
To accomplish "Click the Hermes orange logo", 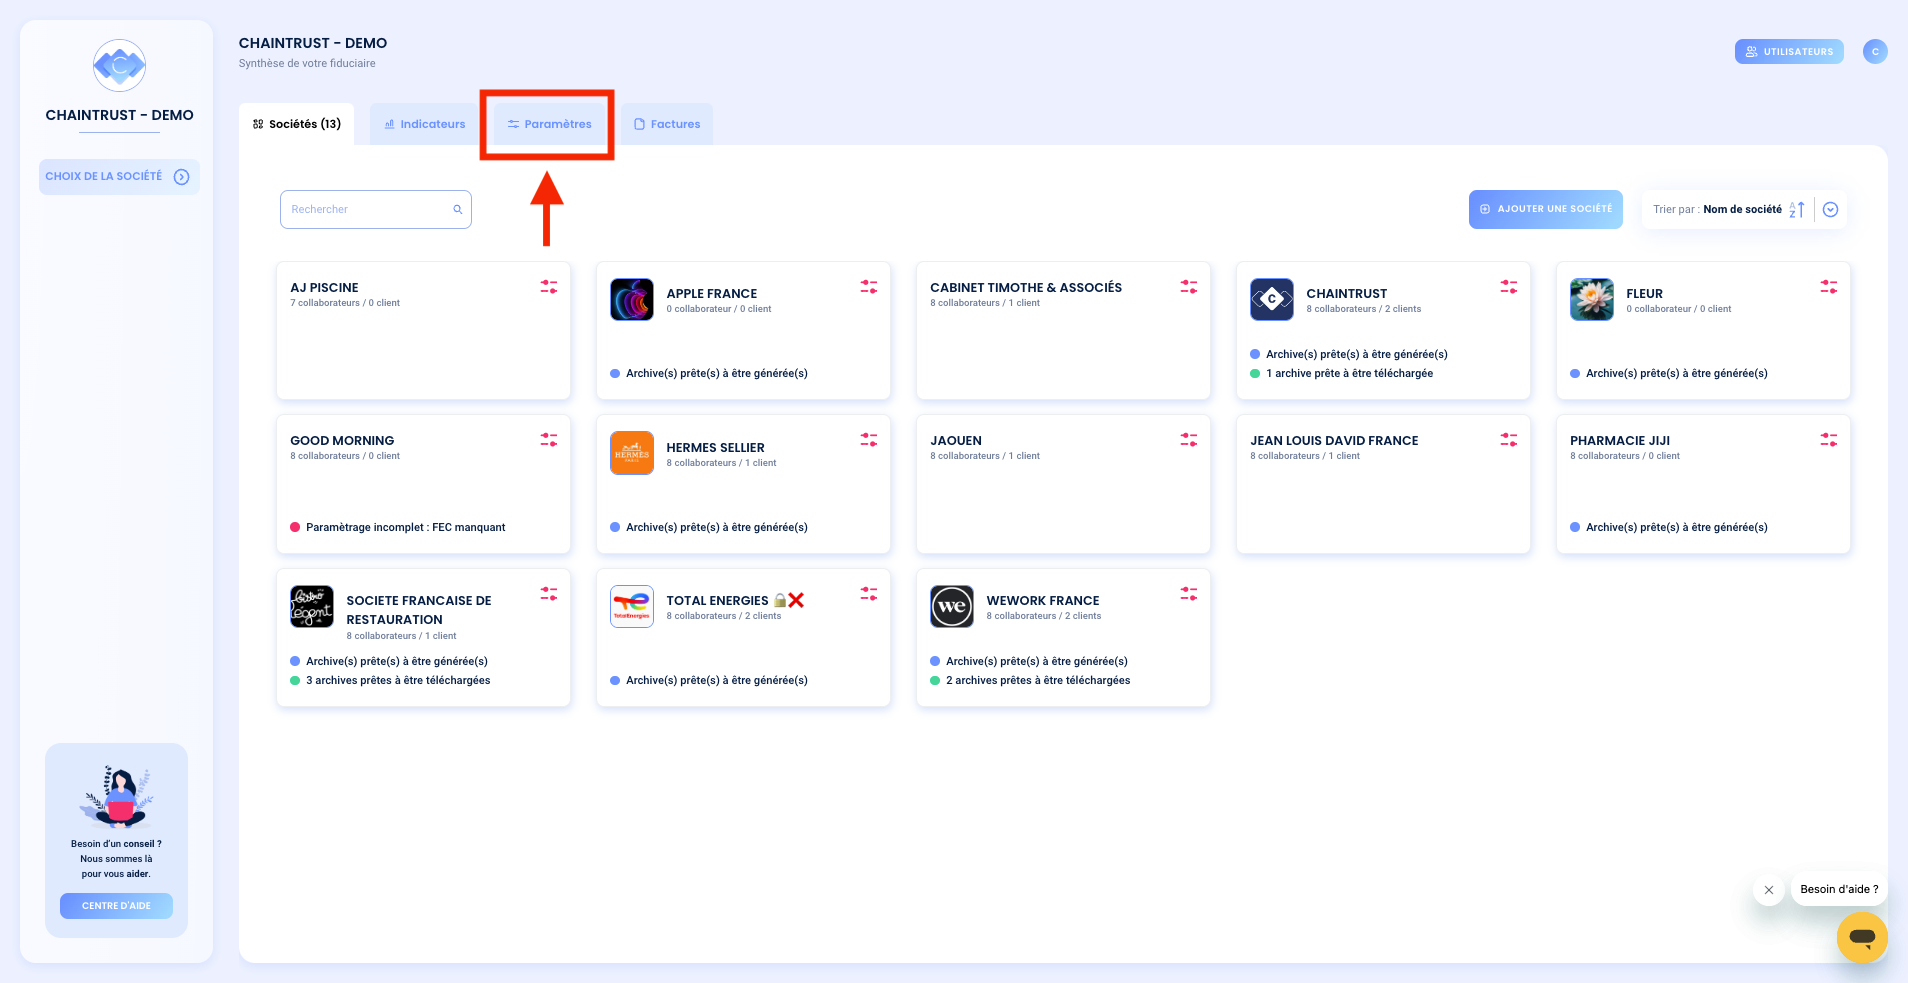I will (x=632, y=453).
